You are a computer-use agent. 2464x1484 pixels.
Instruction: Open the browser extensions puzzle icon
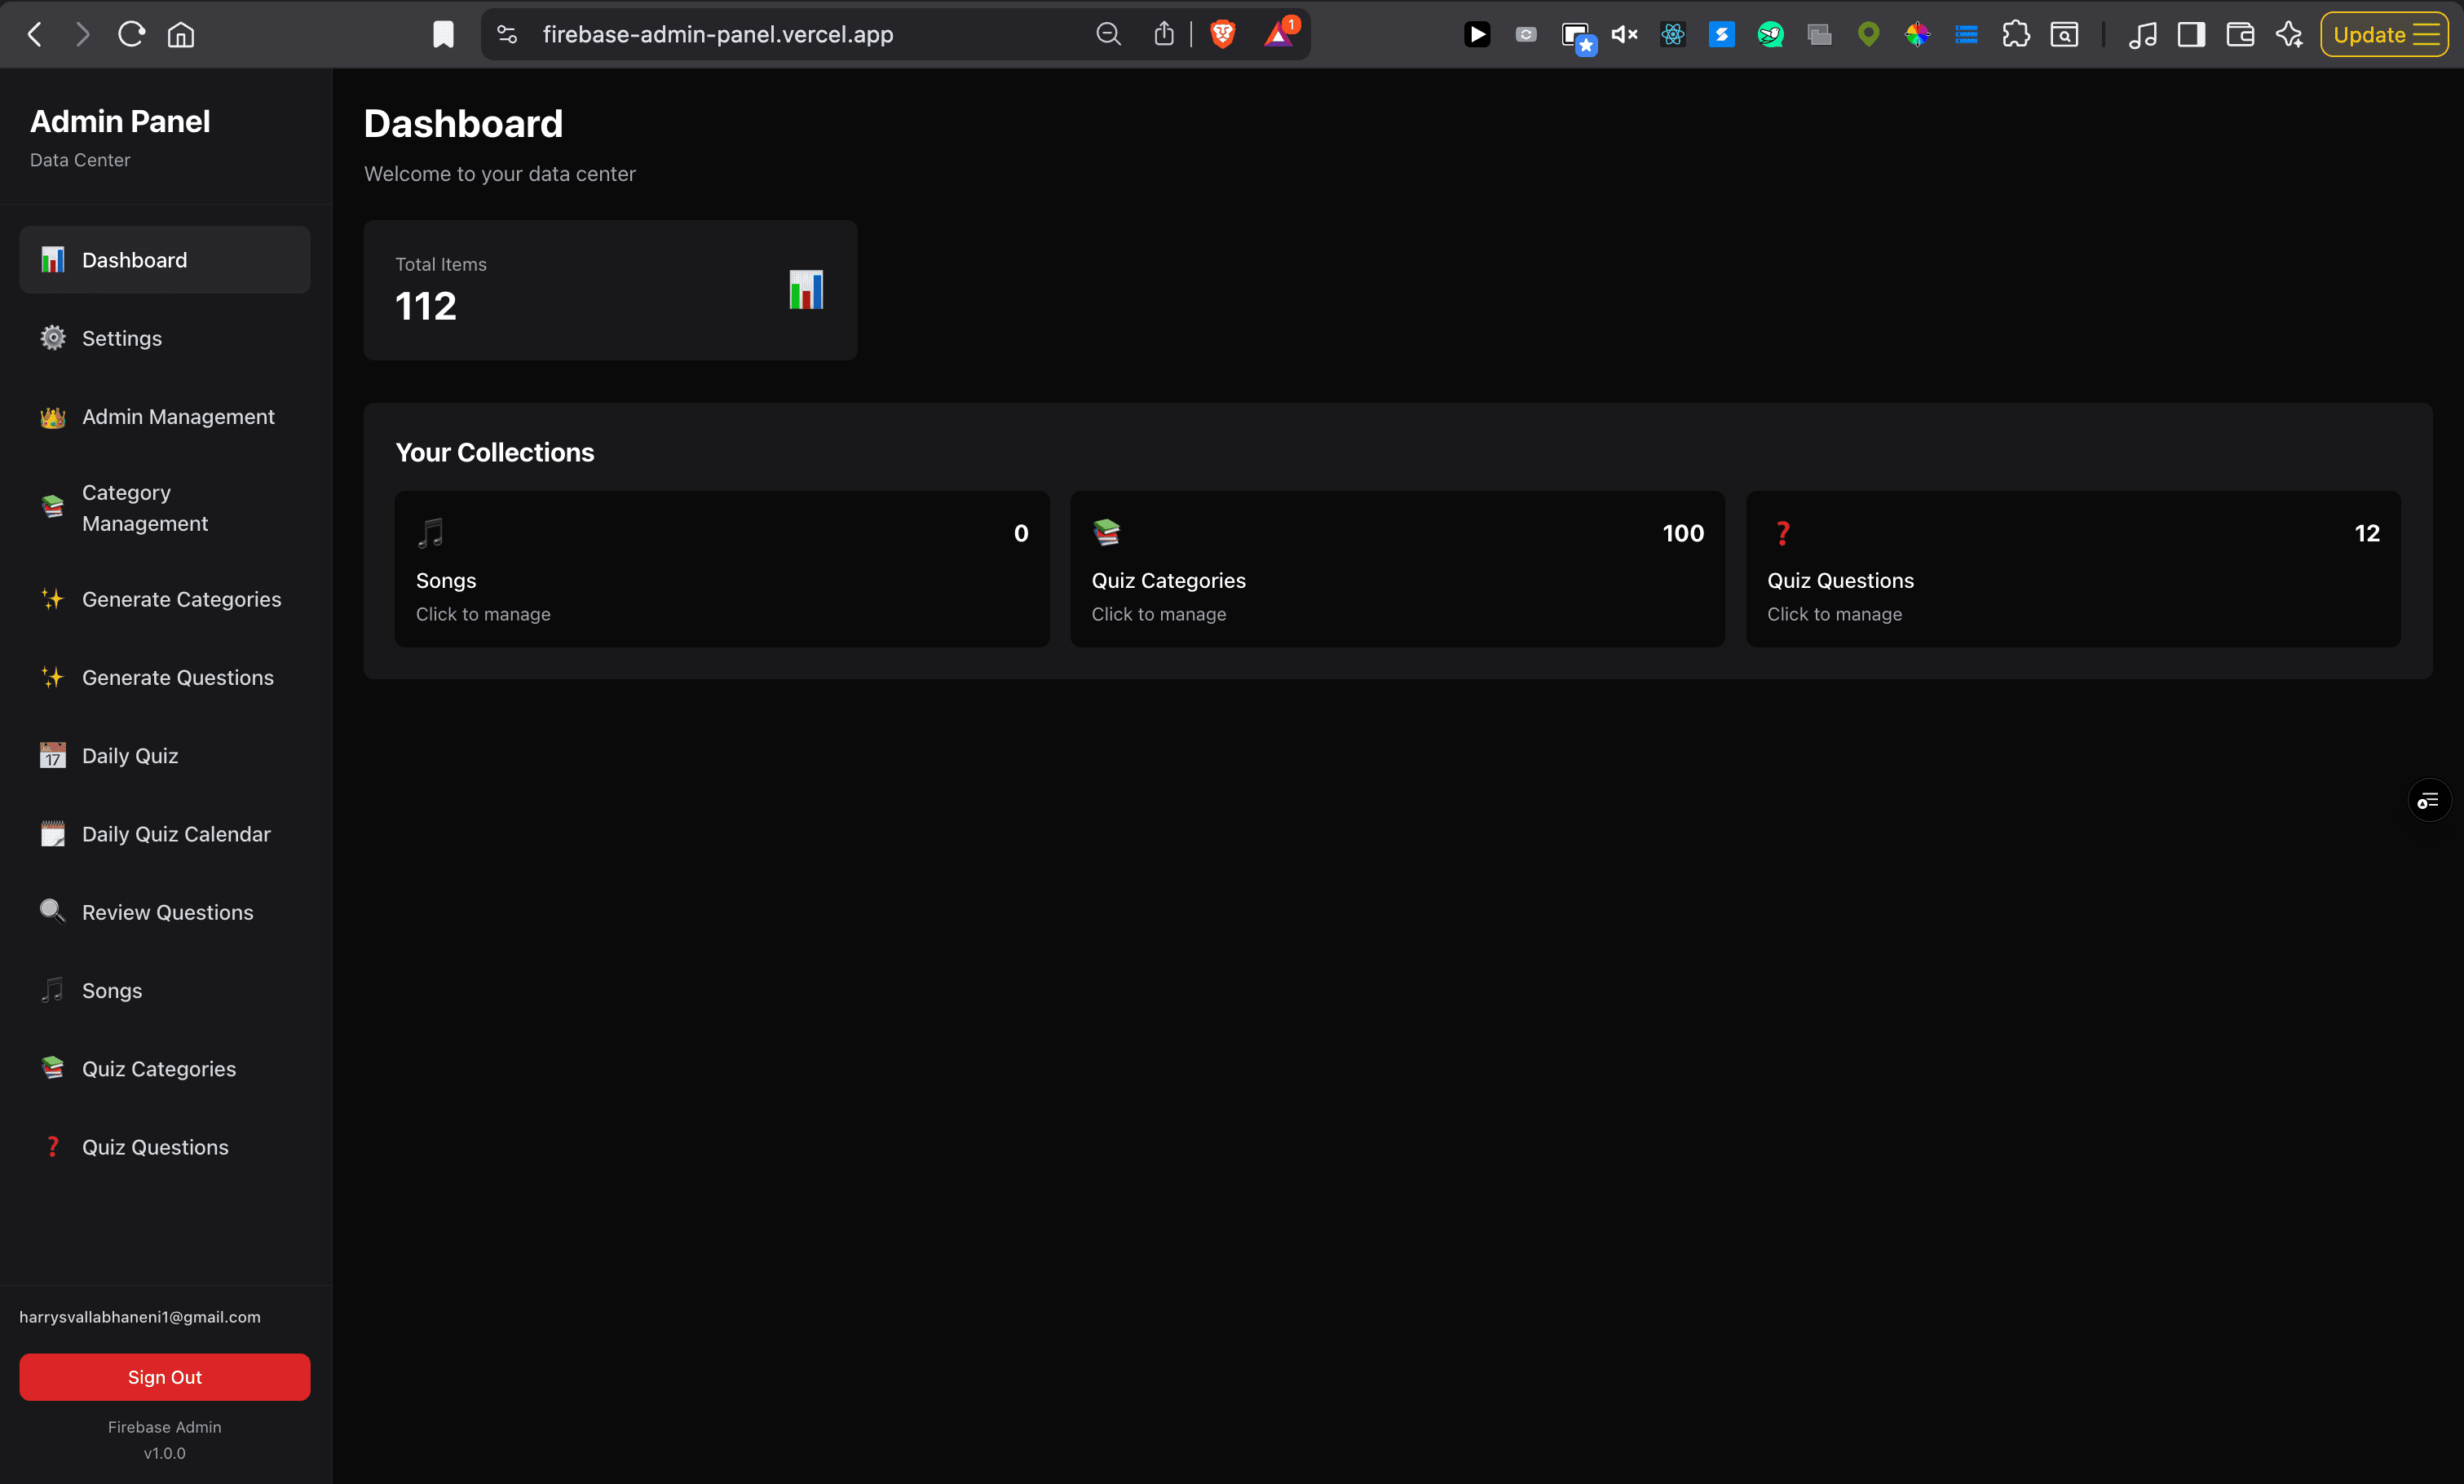coord(2016,33)
